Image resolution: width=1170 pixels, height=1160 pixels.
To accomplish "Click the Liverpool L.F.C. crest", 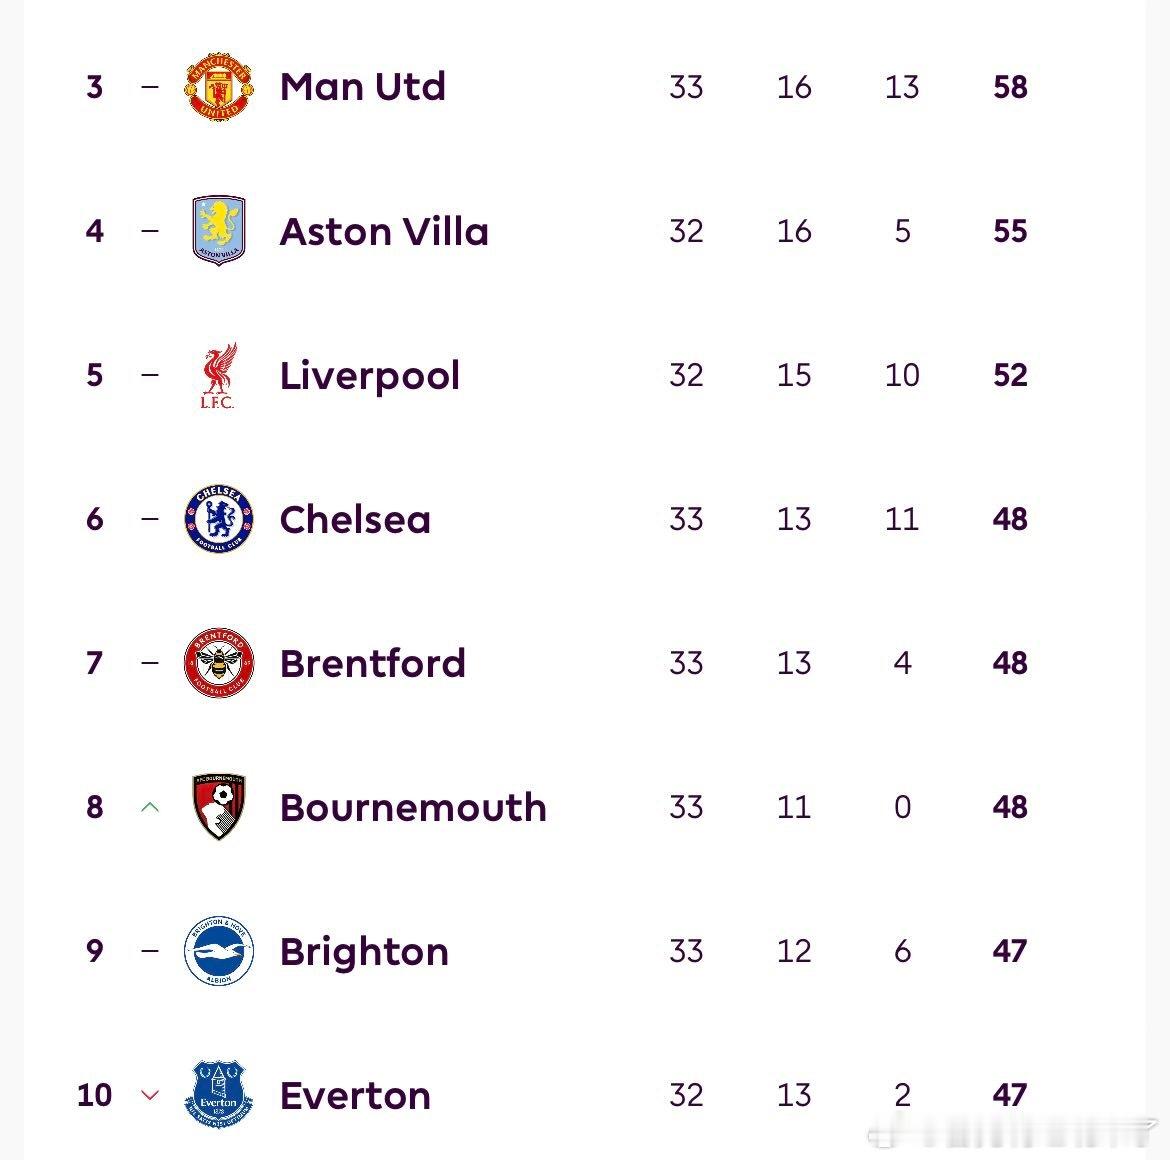I will click(x=218, y=376).
